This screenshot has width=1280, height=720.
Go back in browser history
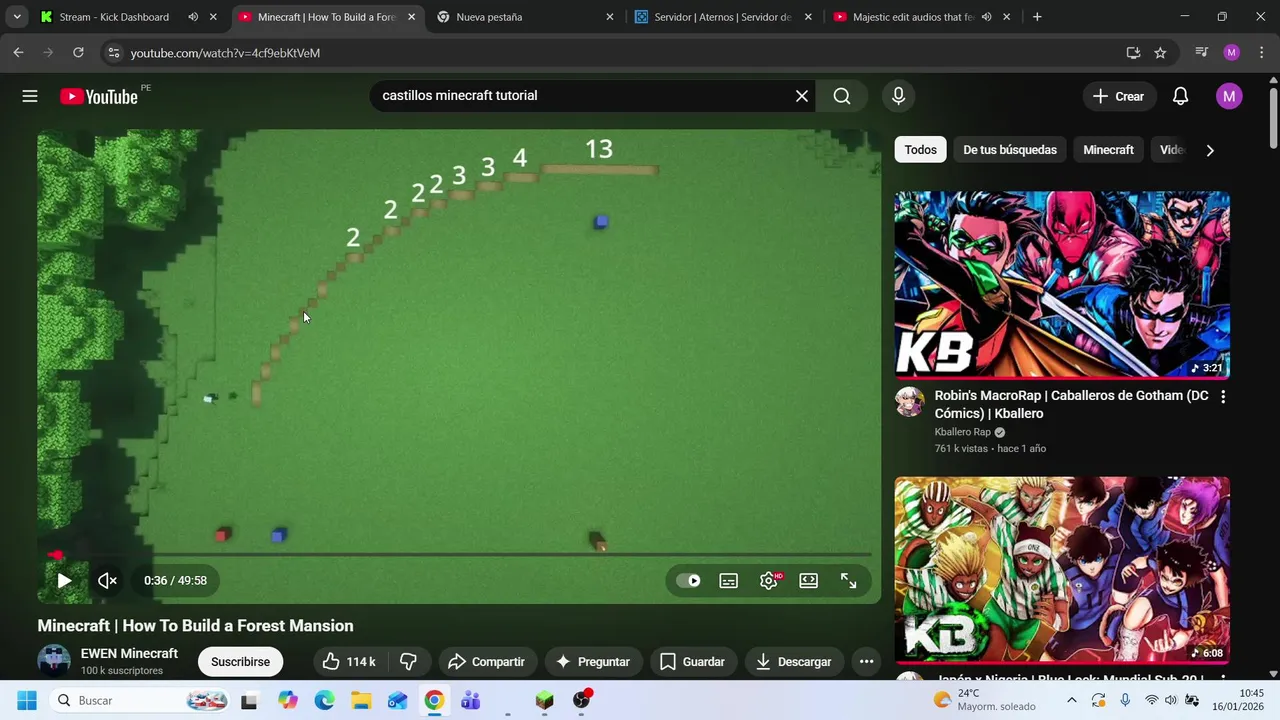(18, 53)
